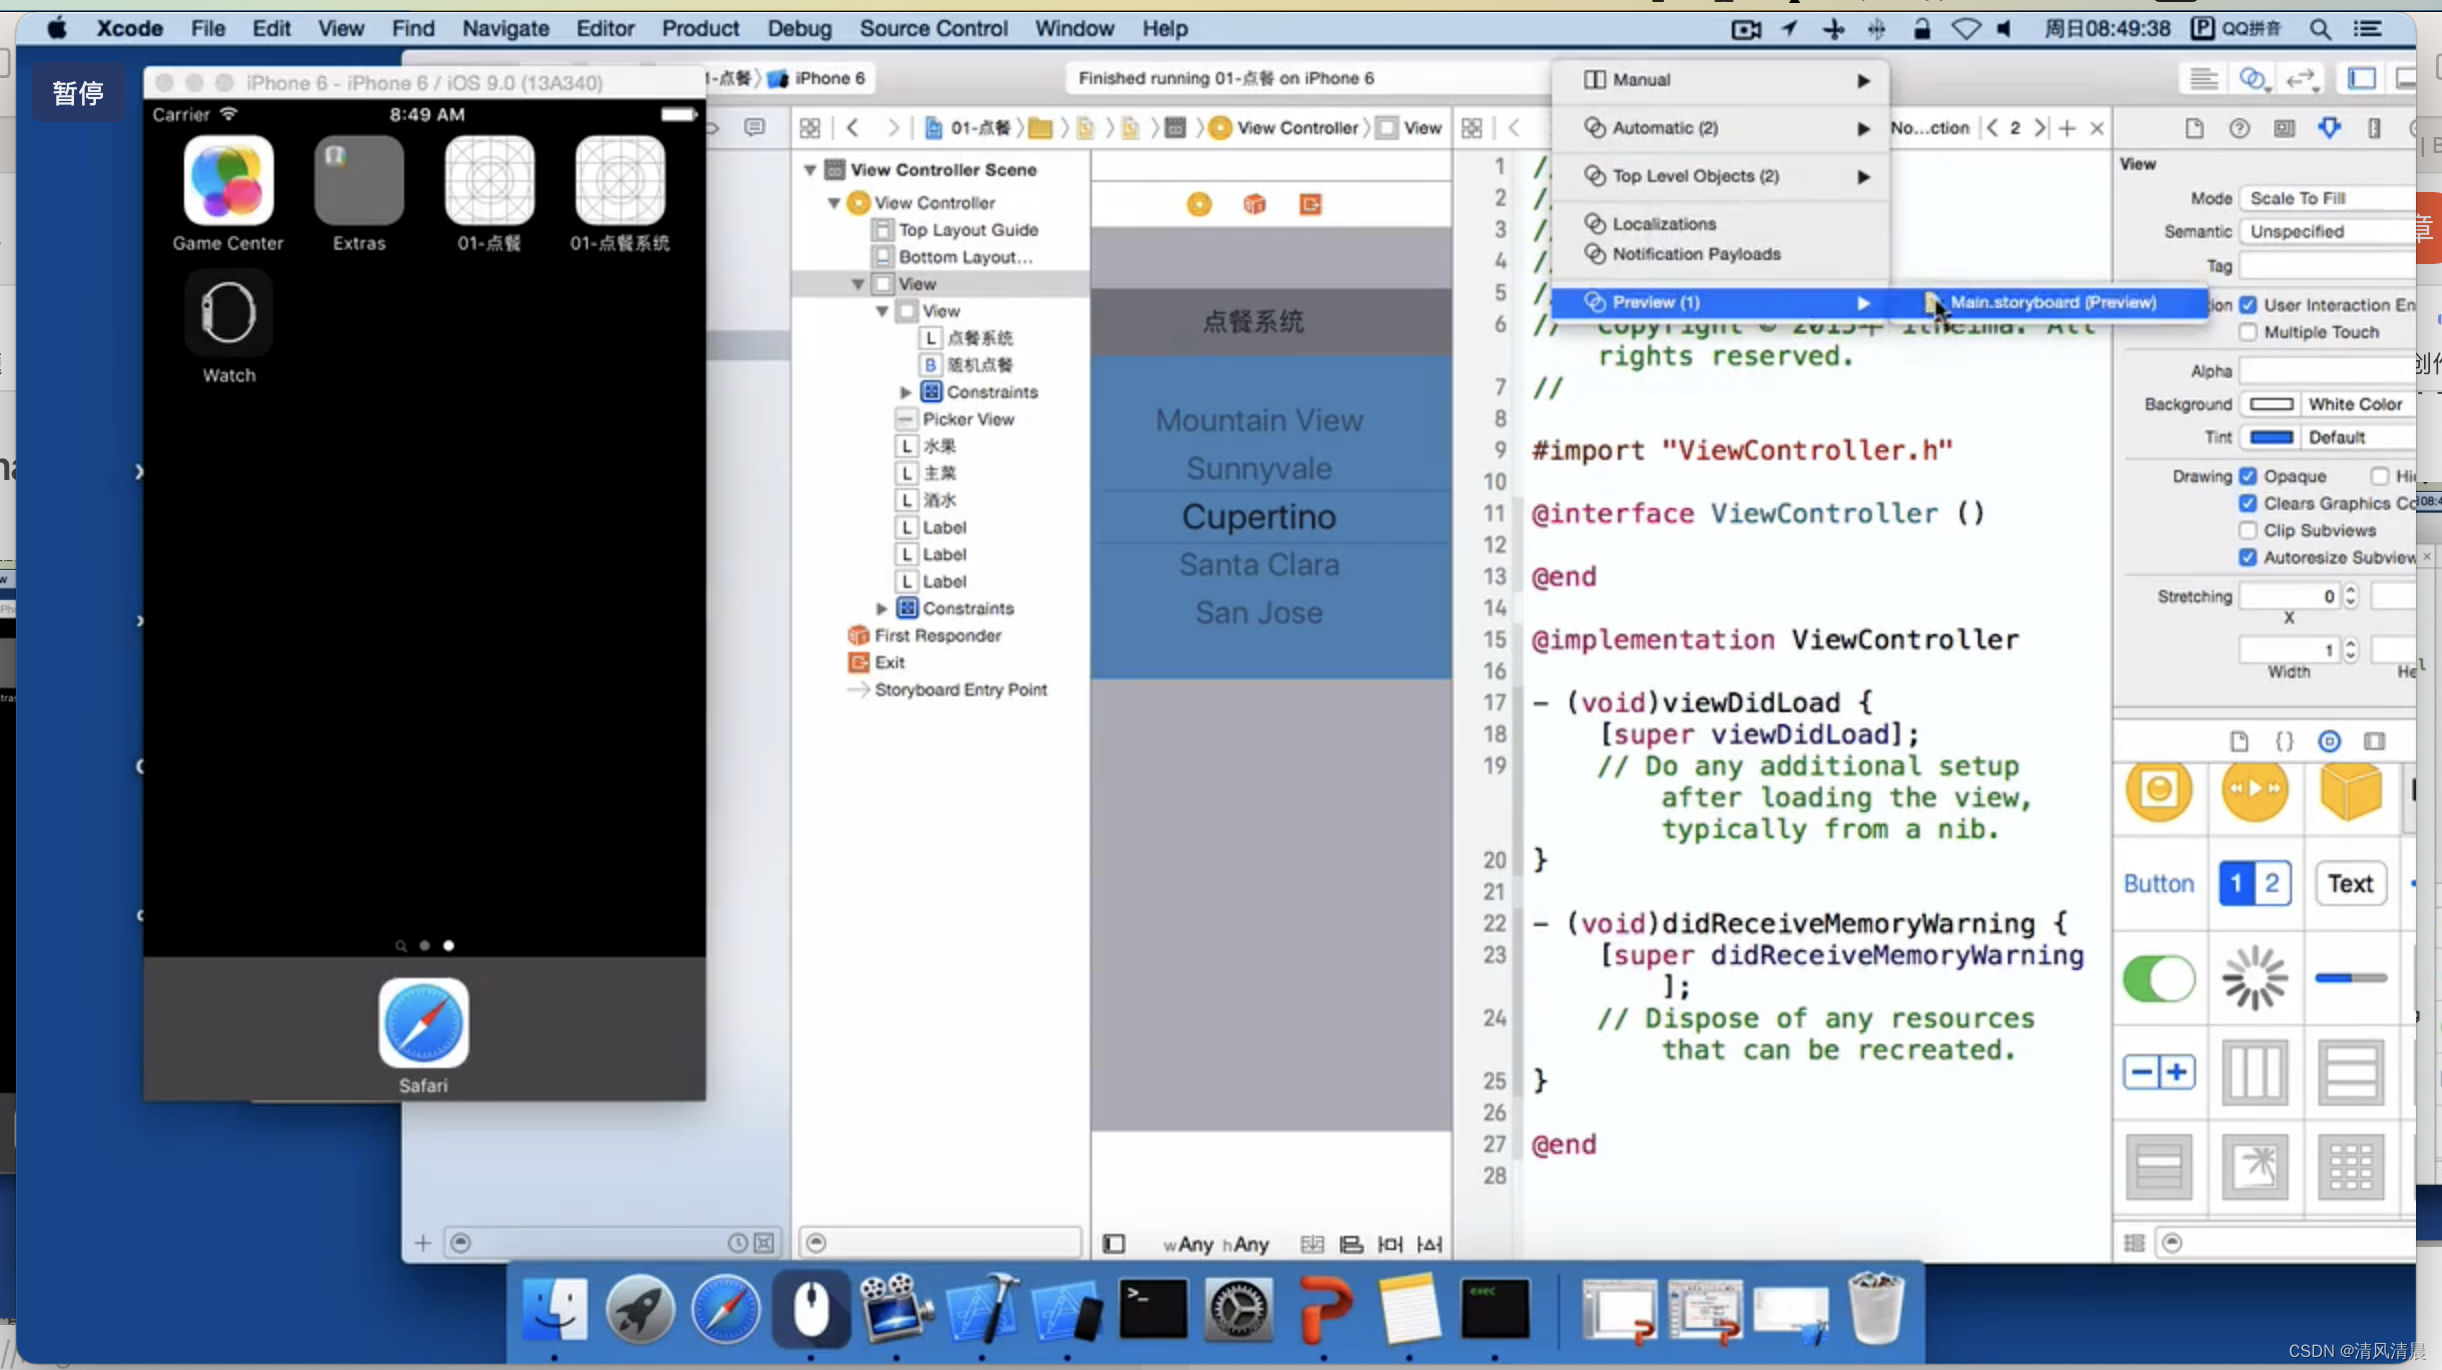Open the Pin constraints tool
This screenshot has height=1370, width=2442.
1390,1244
